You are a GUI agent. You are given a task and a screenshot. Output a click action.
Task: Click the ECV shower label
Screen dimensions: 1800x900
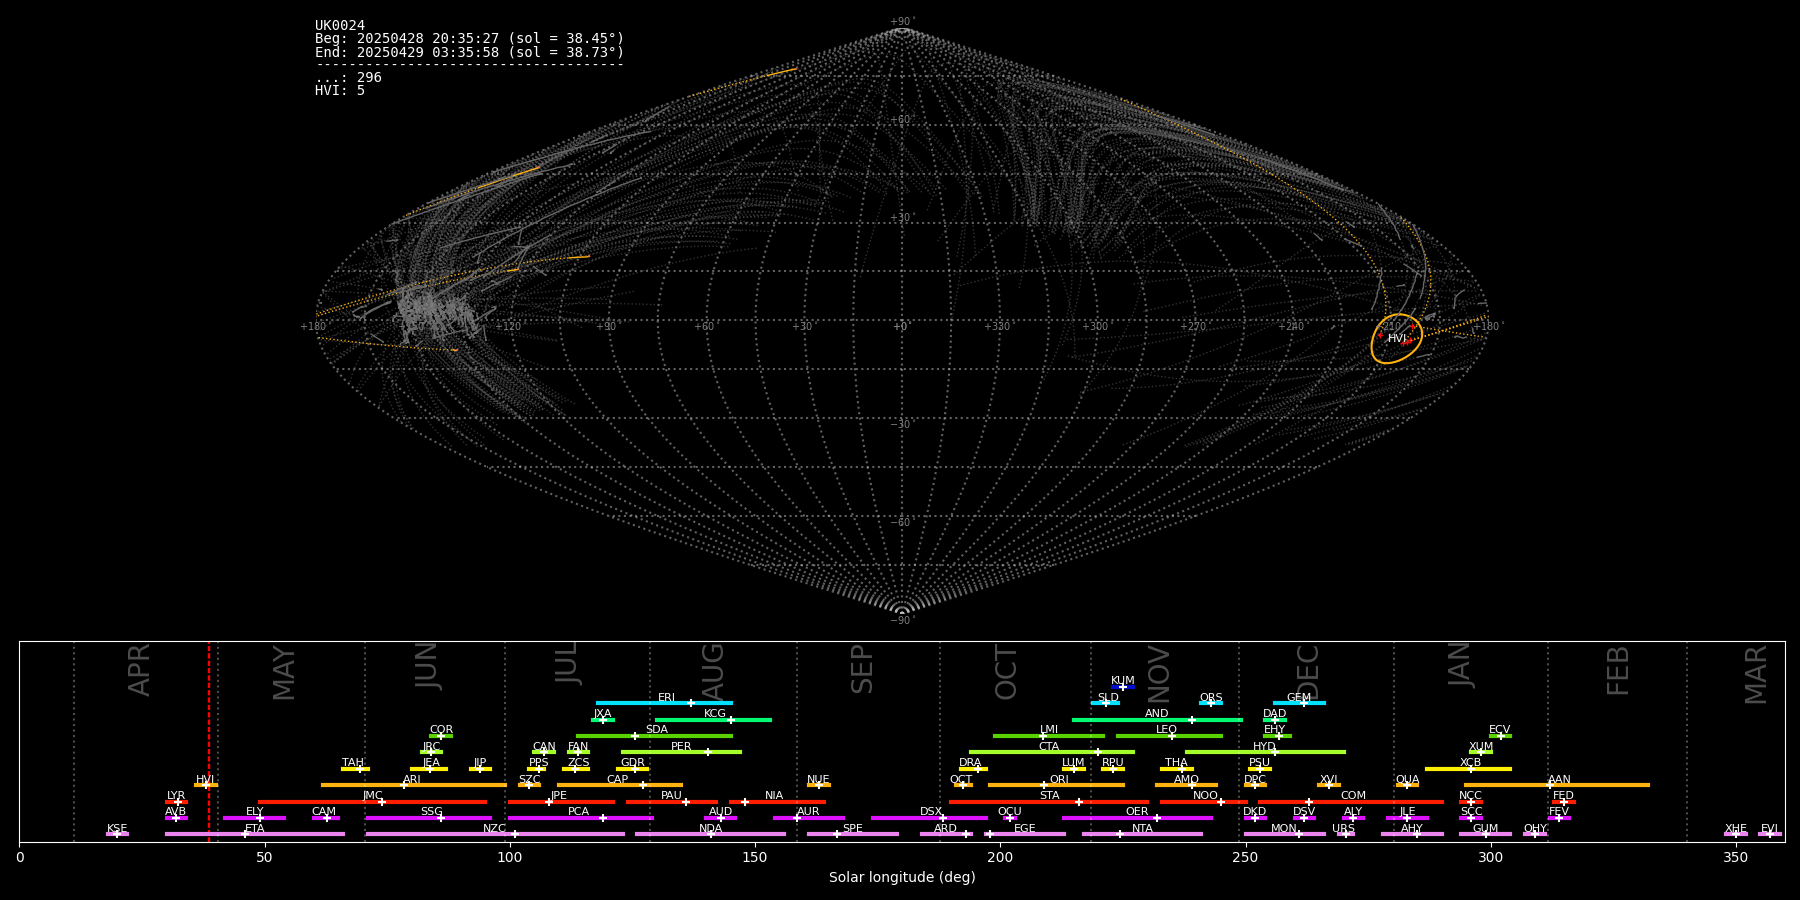point(1500,730)
